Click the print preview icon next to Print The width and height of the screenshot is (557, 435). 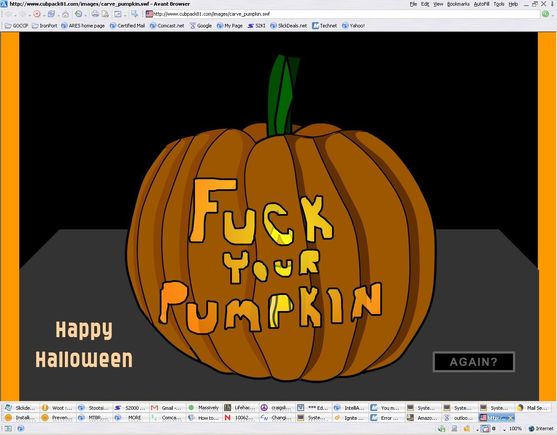(x=105, y=14)
